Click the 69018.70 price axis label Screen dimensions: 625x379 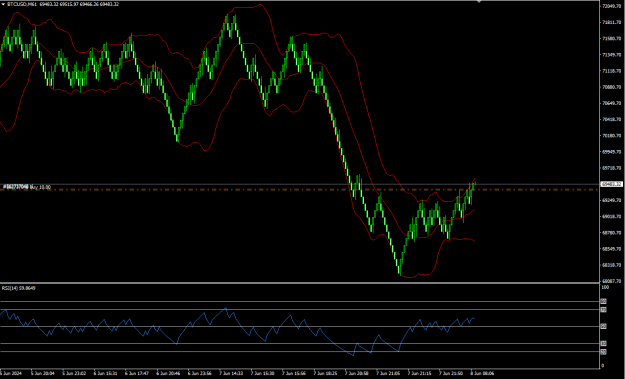(611, 217)
